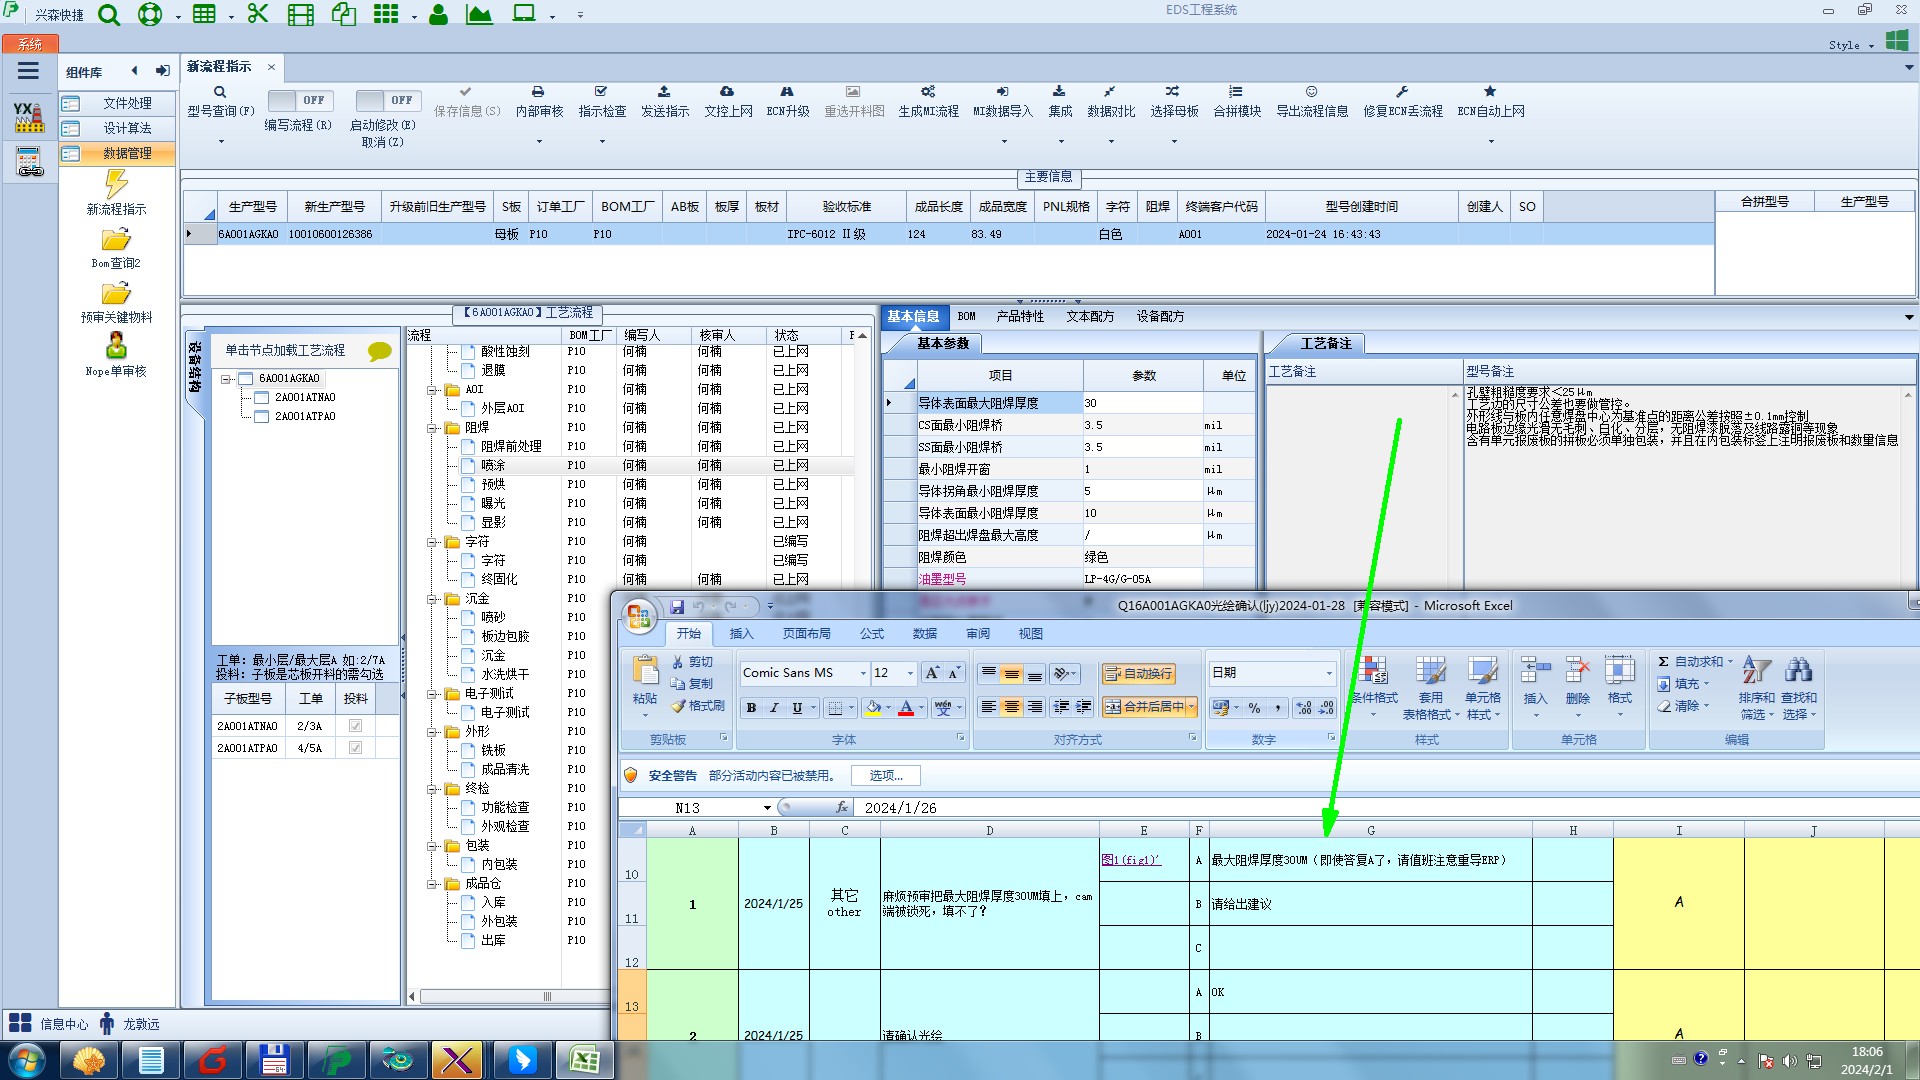1920x1080 pixels.
Task: Click the 内部审核 print icon
Action: click(x=538, y=92)
